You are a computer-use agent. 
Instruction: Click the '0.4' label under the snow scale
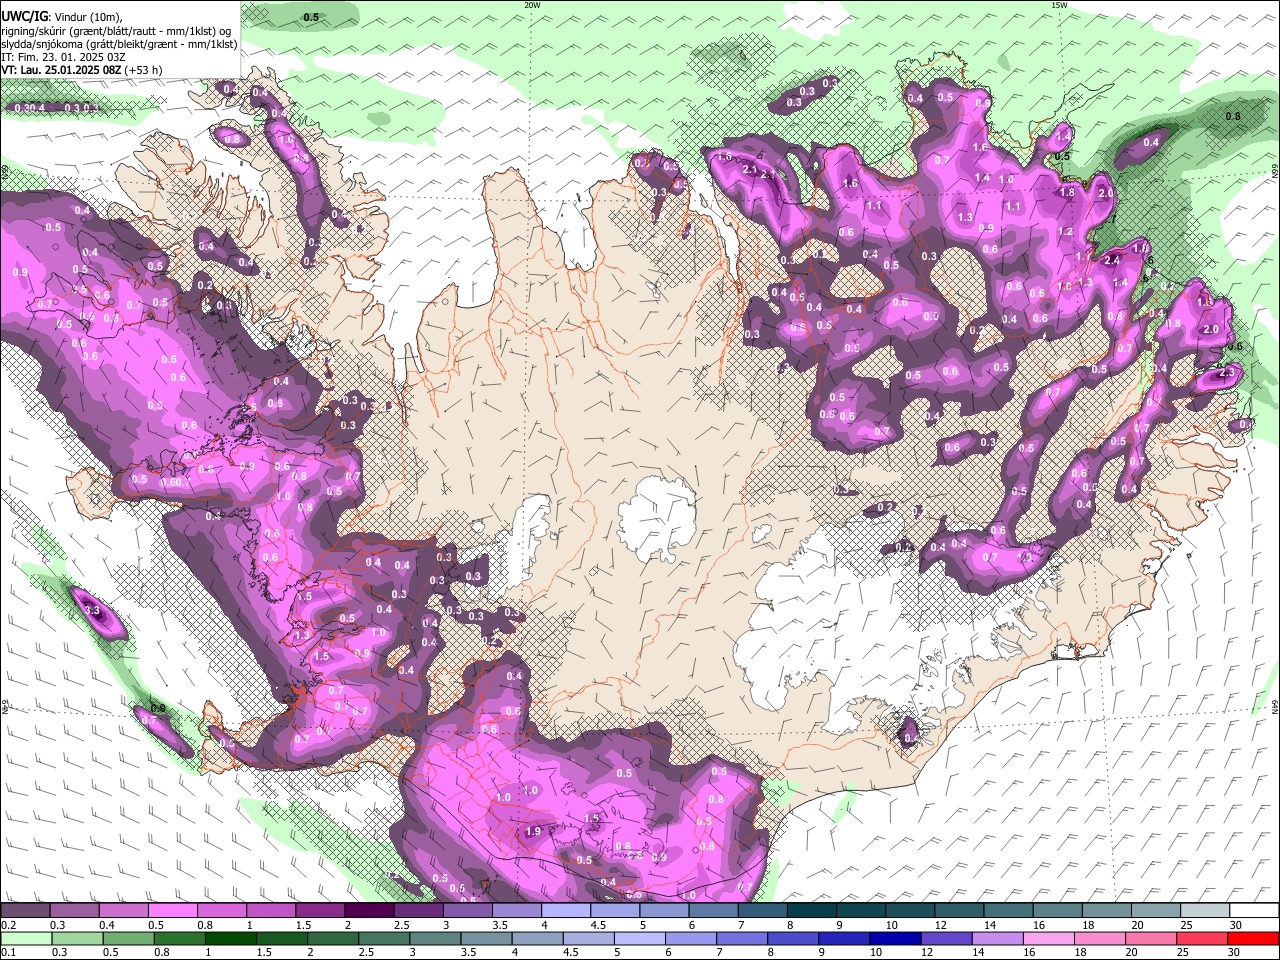click(x=107, y=925)
